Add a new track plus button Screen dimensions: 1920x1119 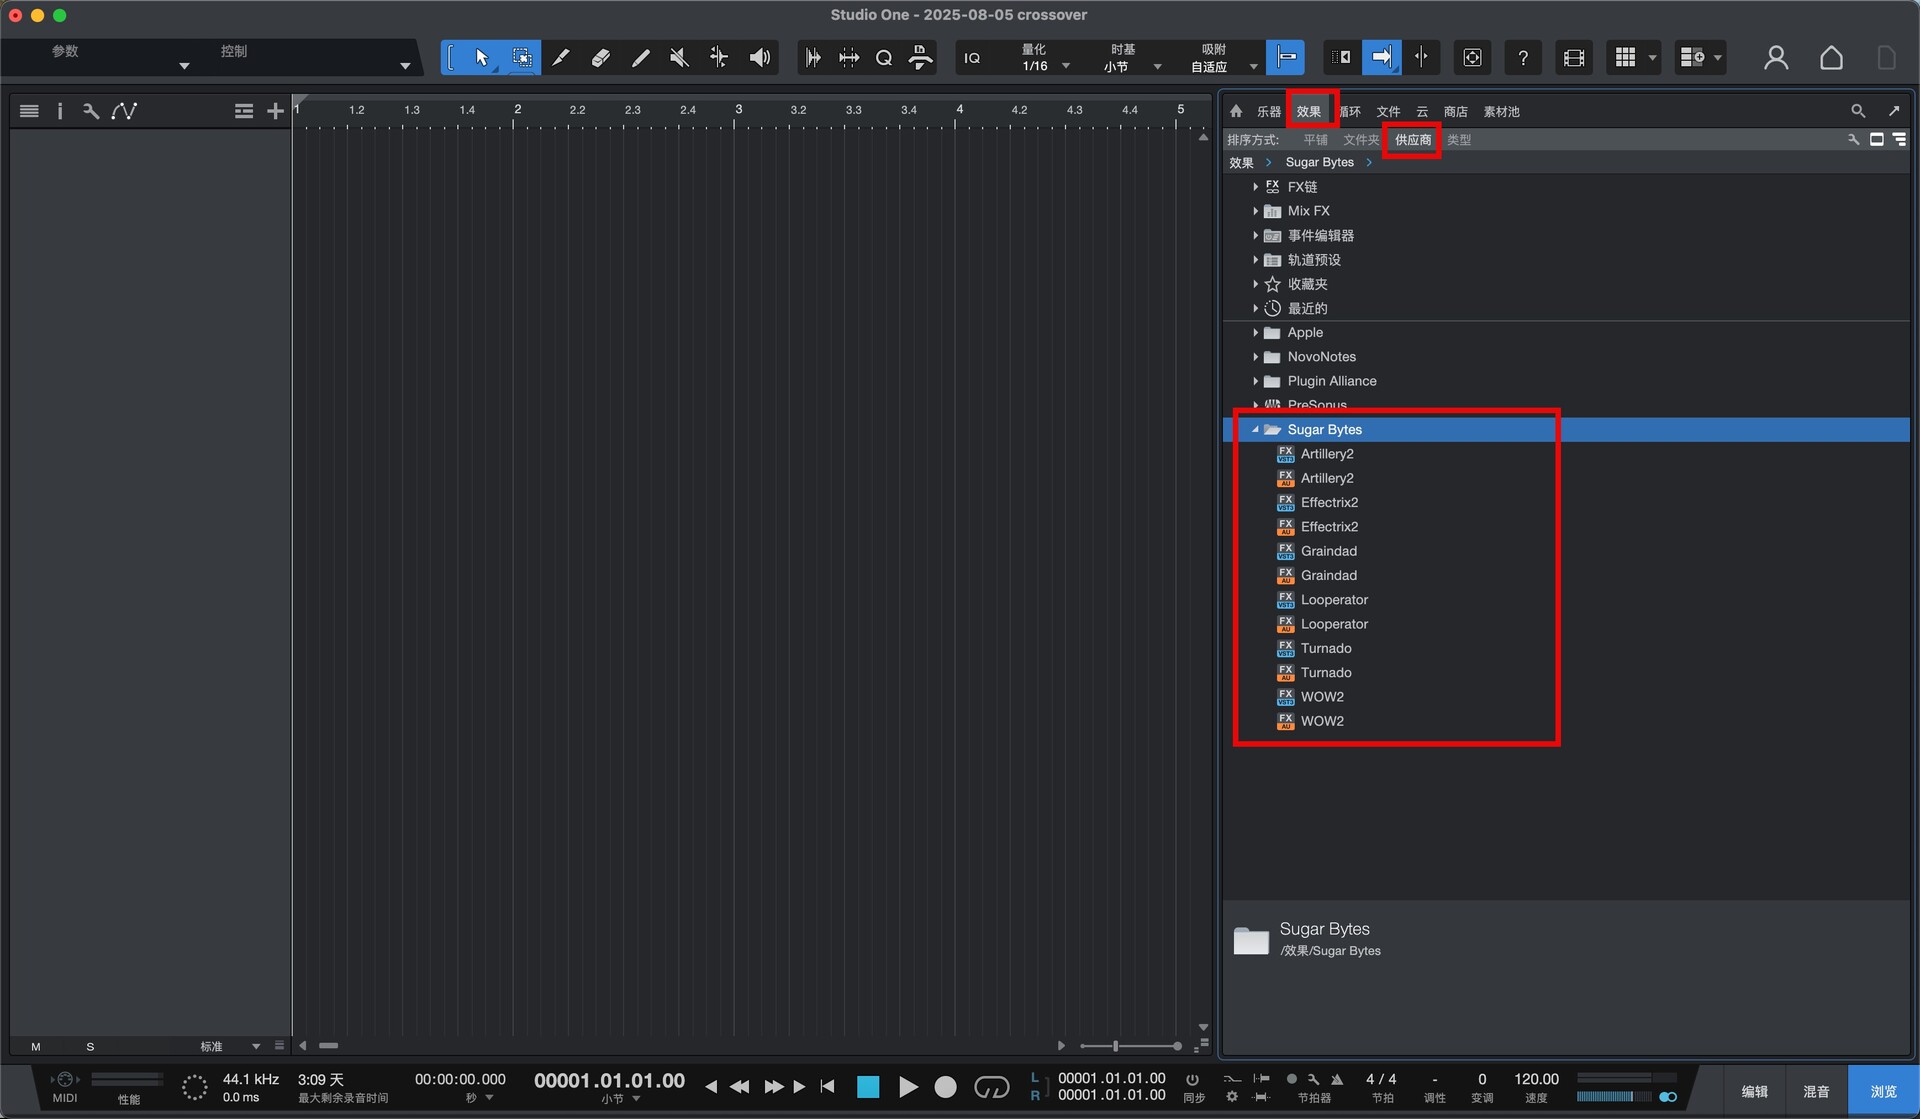point(275,111)
